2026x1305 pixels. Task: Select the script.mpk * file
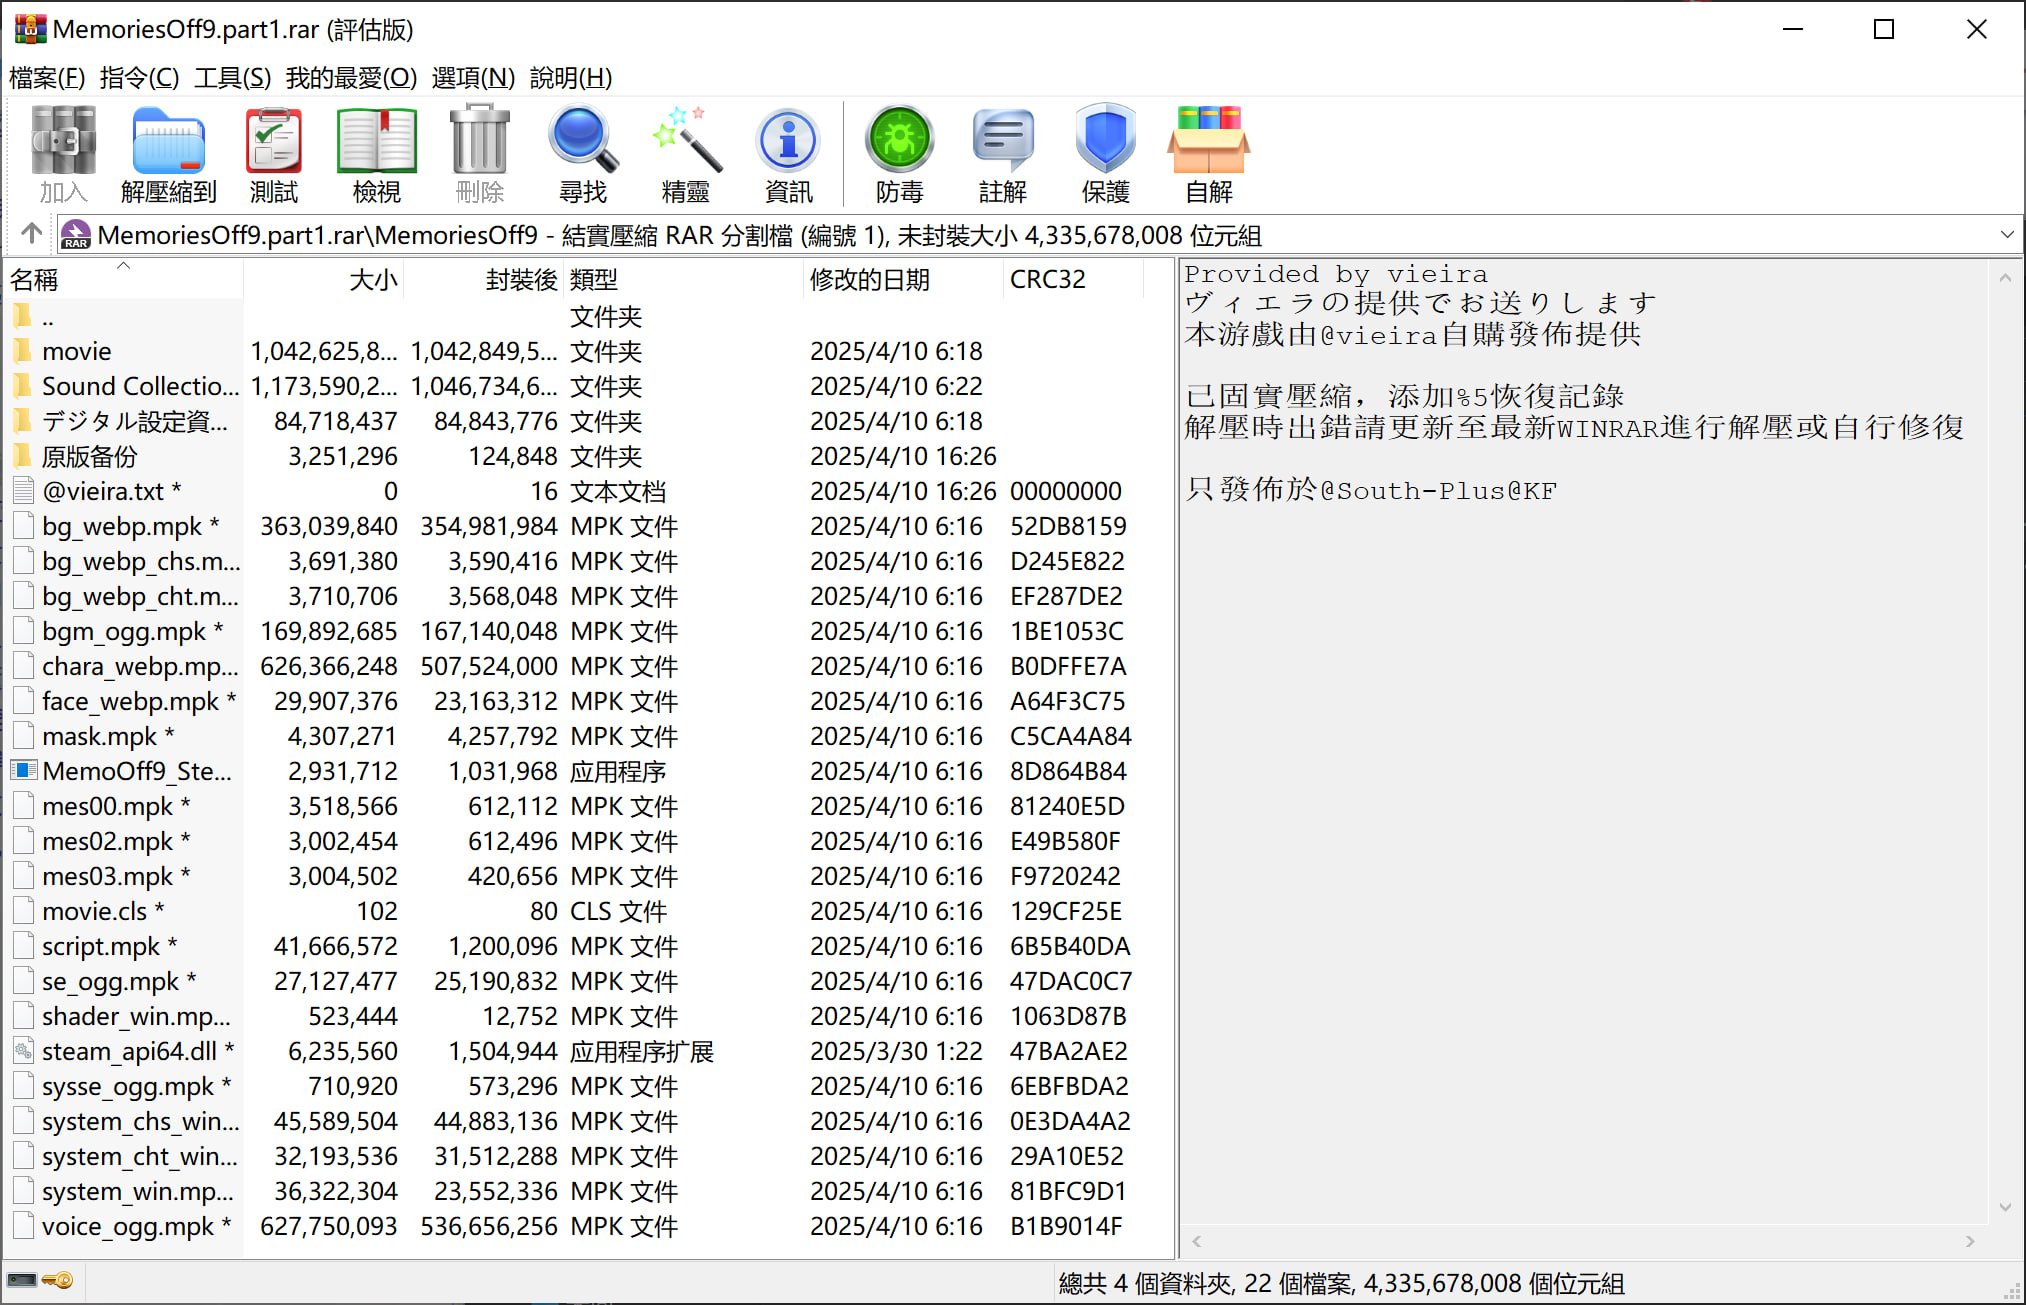click(x=110, y=946)
